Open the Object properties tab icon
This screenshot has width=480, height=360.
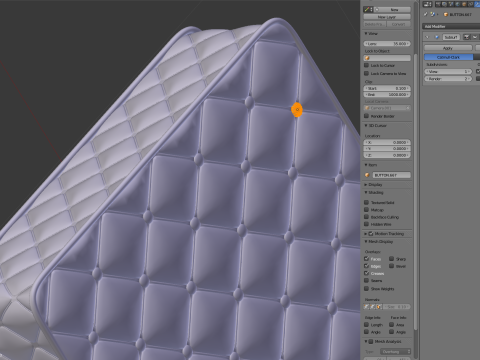(464, 4)
